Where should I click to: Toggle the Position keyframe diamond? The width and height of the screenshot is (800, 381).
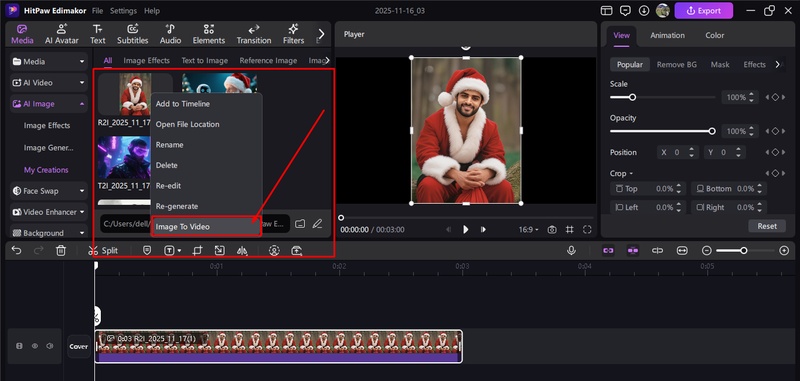(775, 152)
